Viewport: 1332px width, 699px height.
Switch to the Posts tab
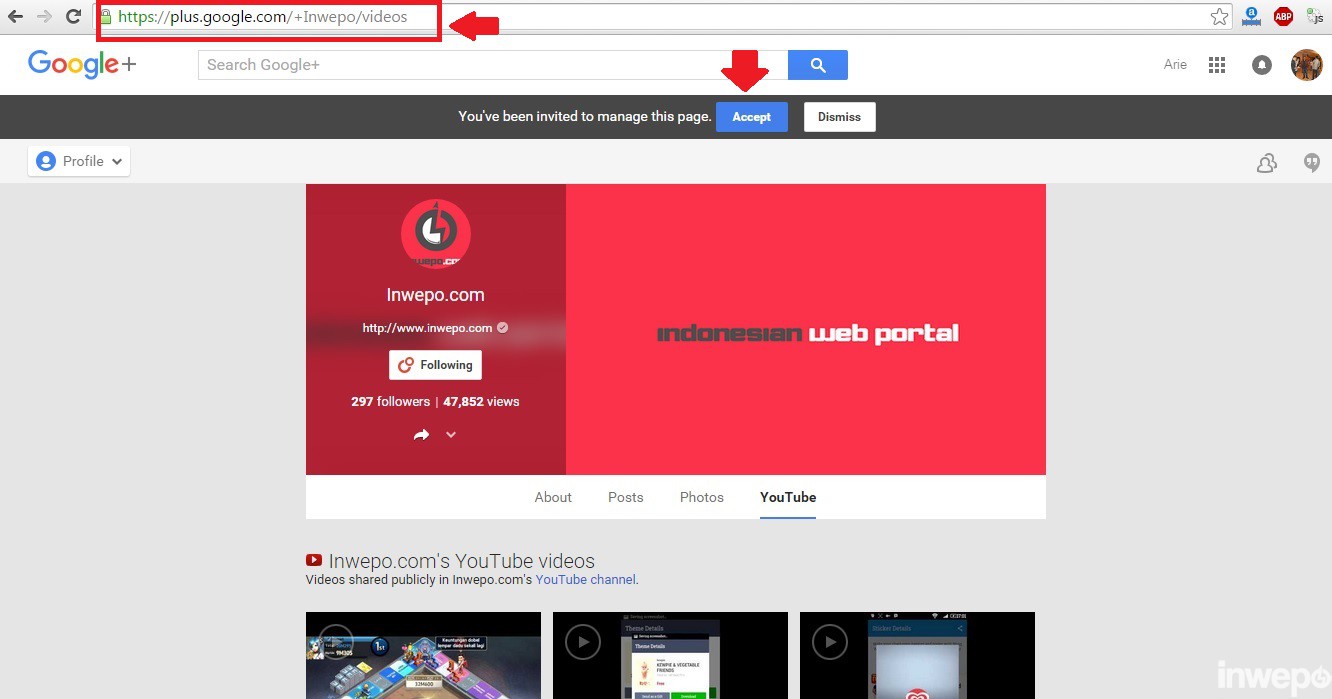(626, 497)
